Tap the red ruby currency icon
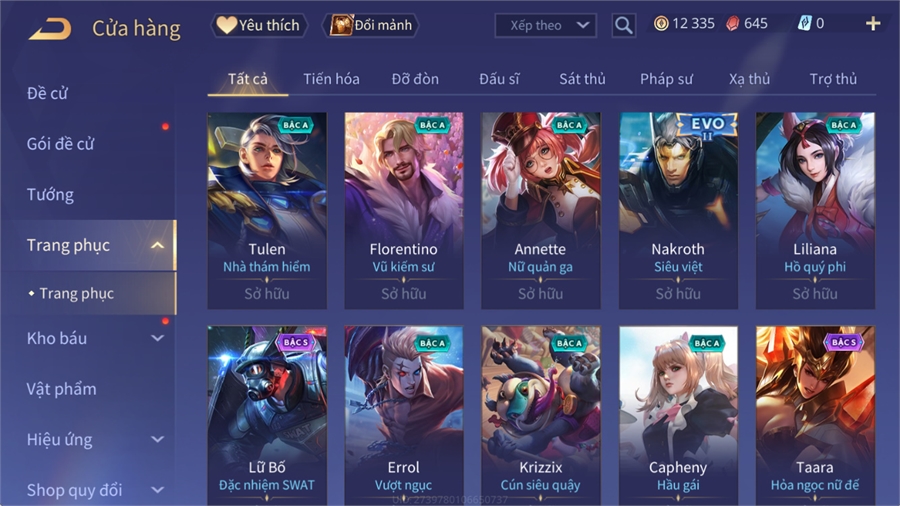This screenshot has height=506, width=900. pyautogui.click(x=732, y=24)
